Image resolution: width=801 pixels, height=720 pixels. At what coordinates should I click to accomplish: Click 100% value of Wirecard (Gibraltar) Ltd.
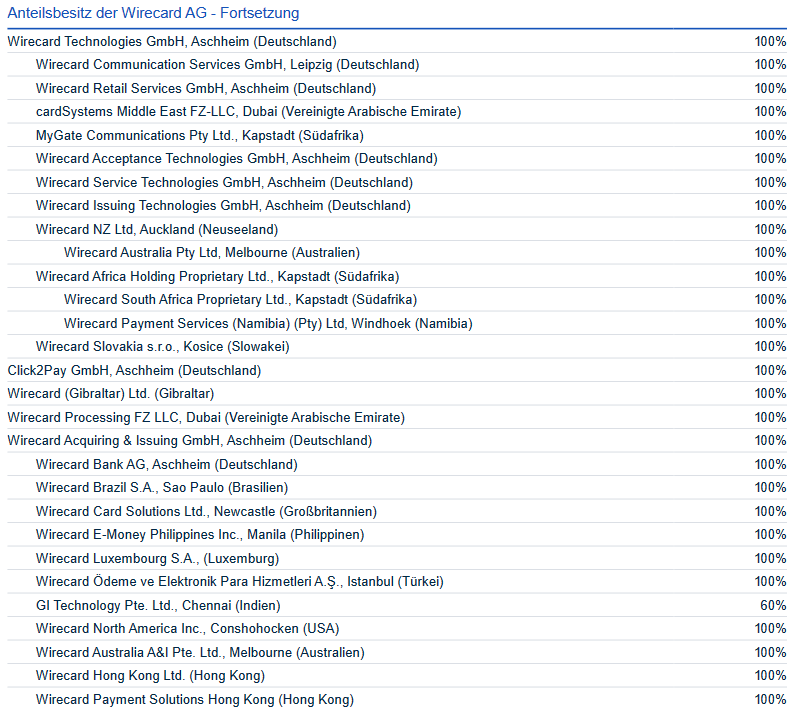[770, 394]
